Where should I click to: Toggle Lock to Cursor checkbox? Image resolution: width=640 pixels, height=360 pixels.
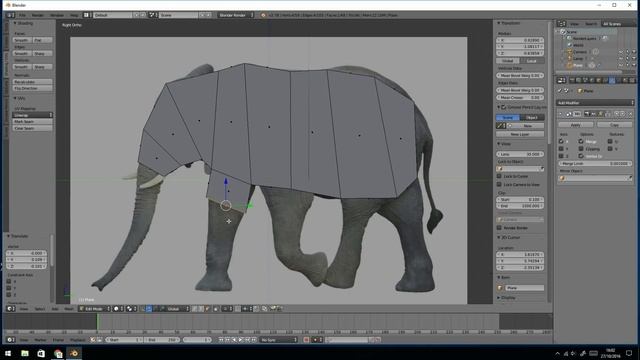(499, 176)
